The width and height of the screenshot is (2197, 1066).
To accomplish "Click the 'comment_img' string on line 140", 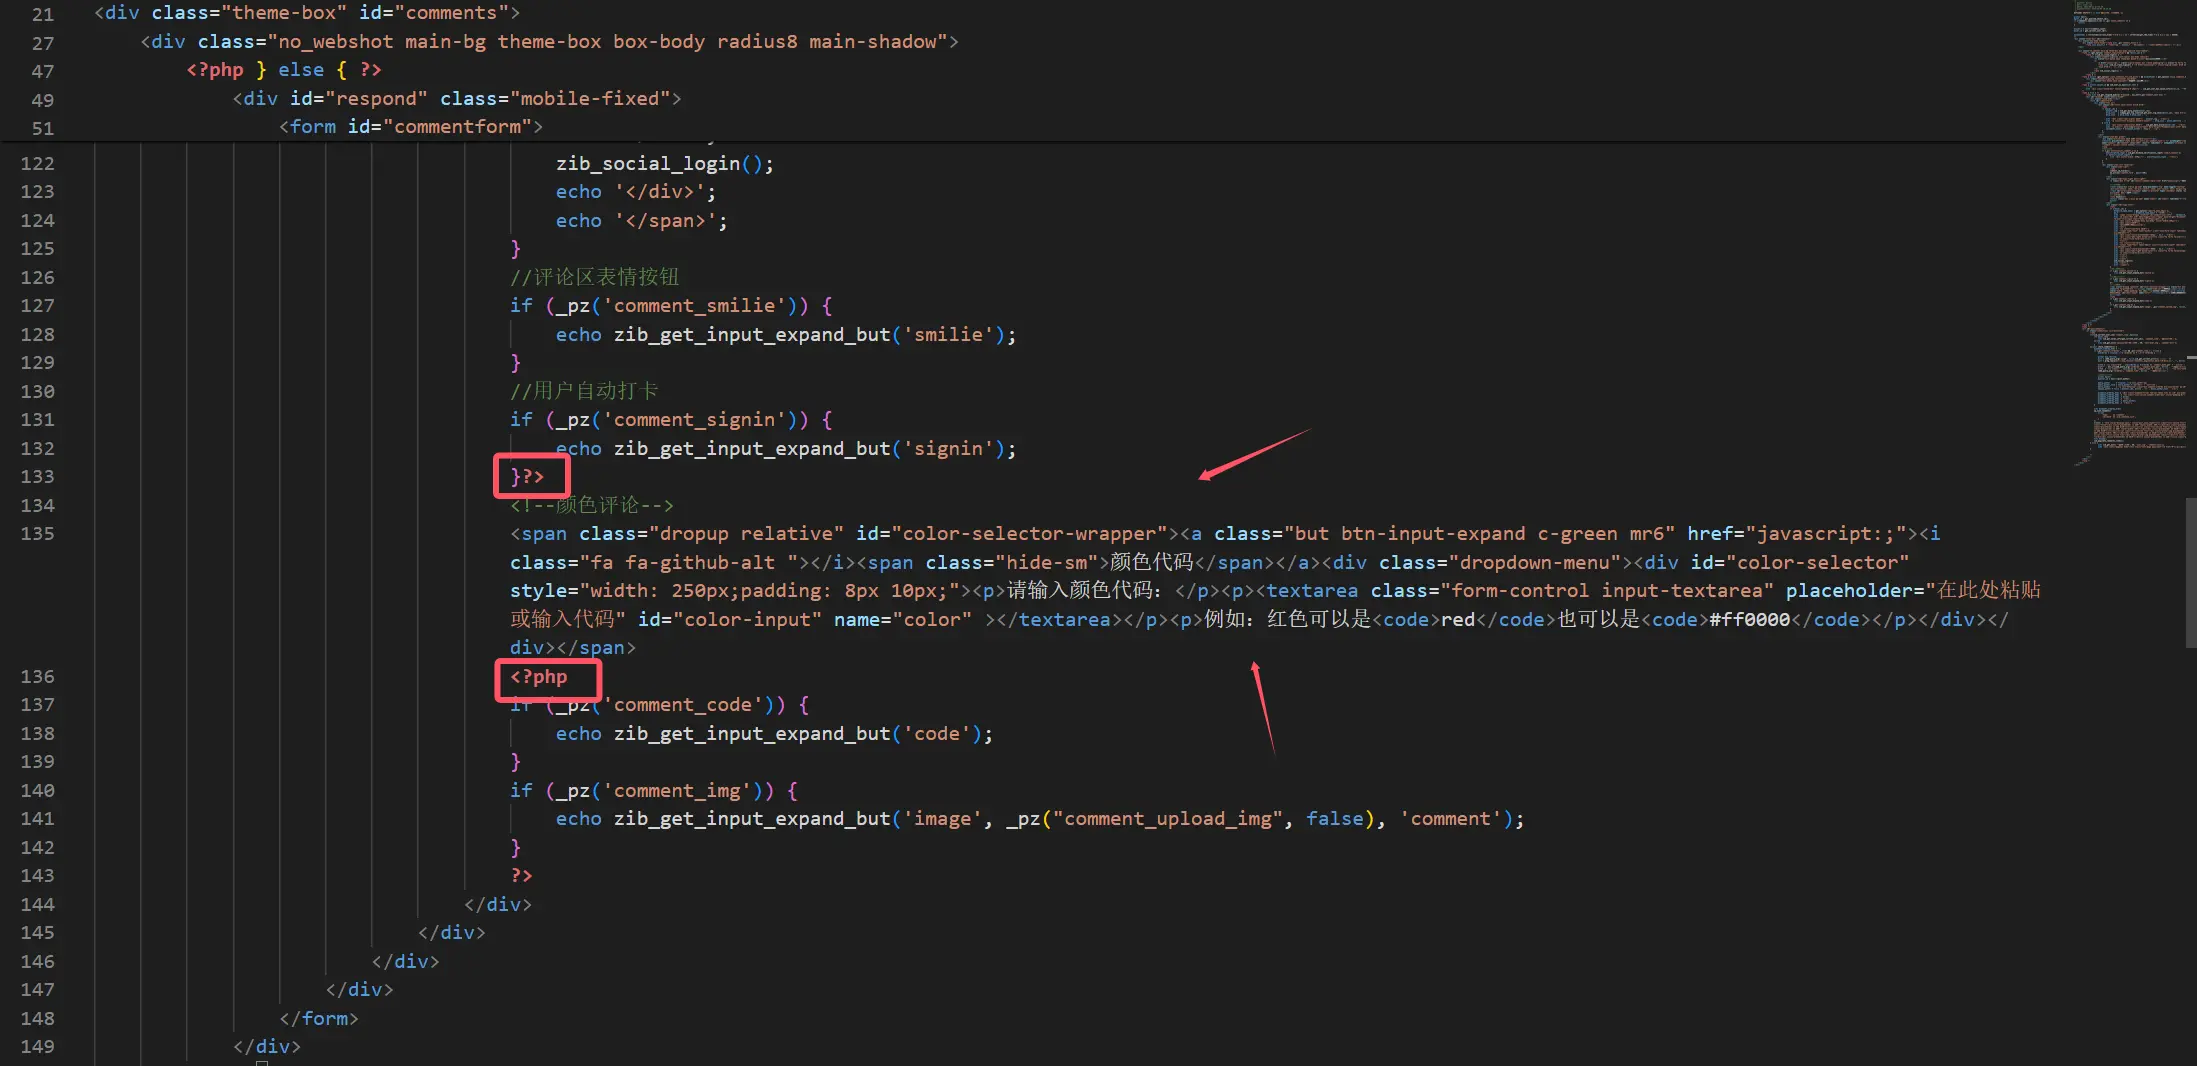I will (677, 791).
